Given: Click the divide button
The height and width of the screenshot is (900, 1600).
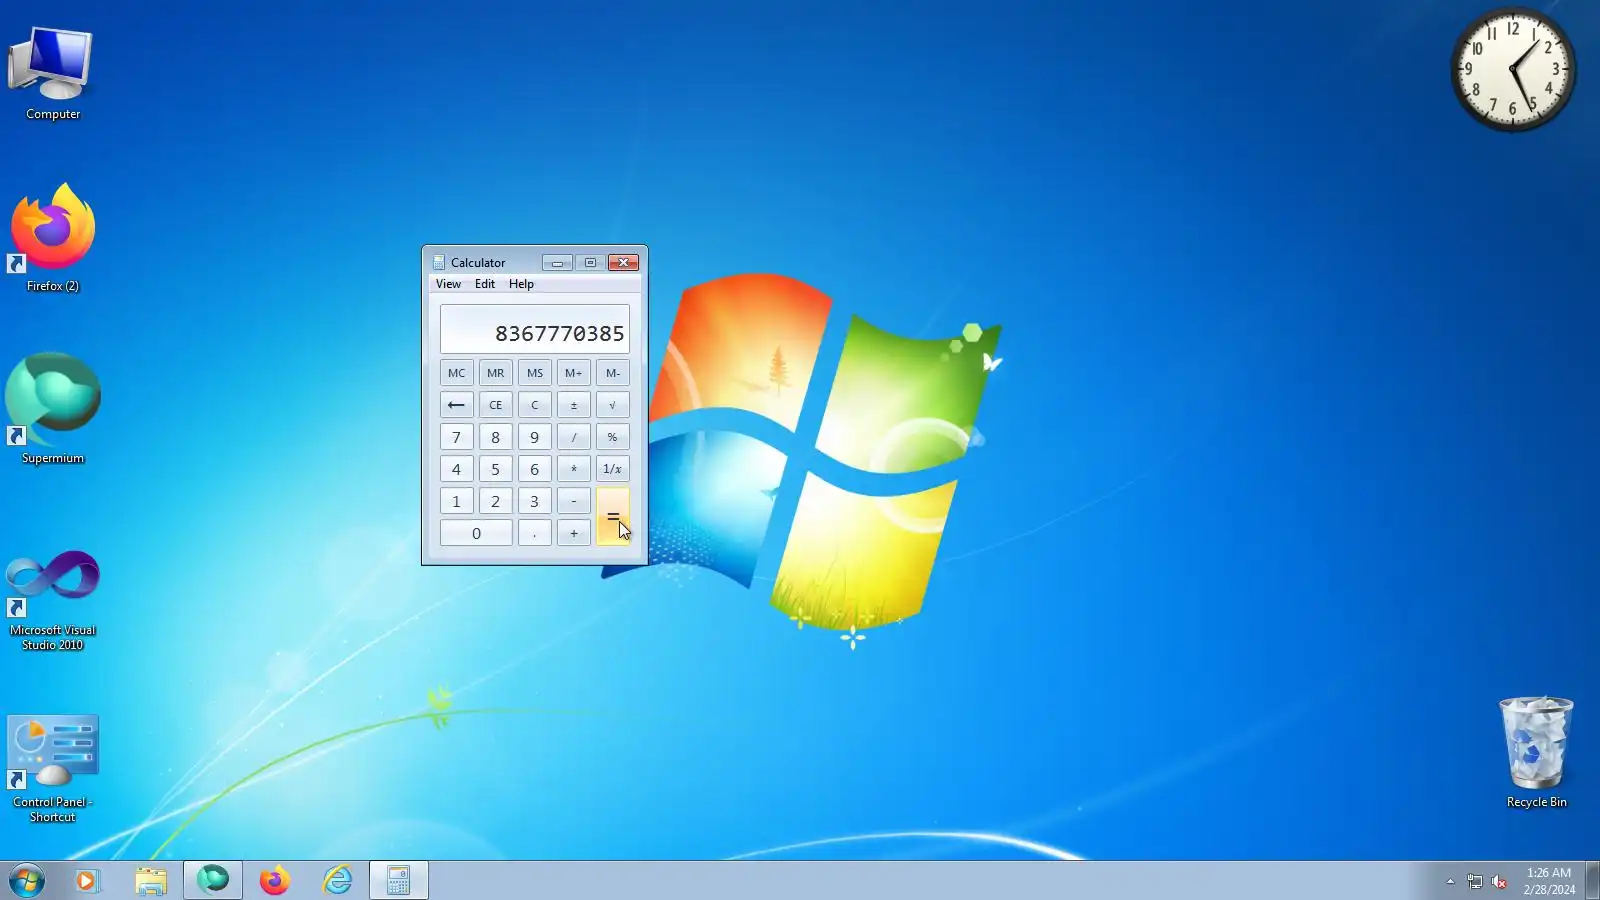Looking at the screenshot, I should 574,437.
